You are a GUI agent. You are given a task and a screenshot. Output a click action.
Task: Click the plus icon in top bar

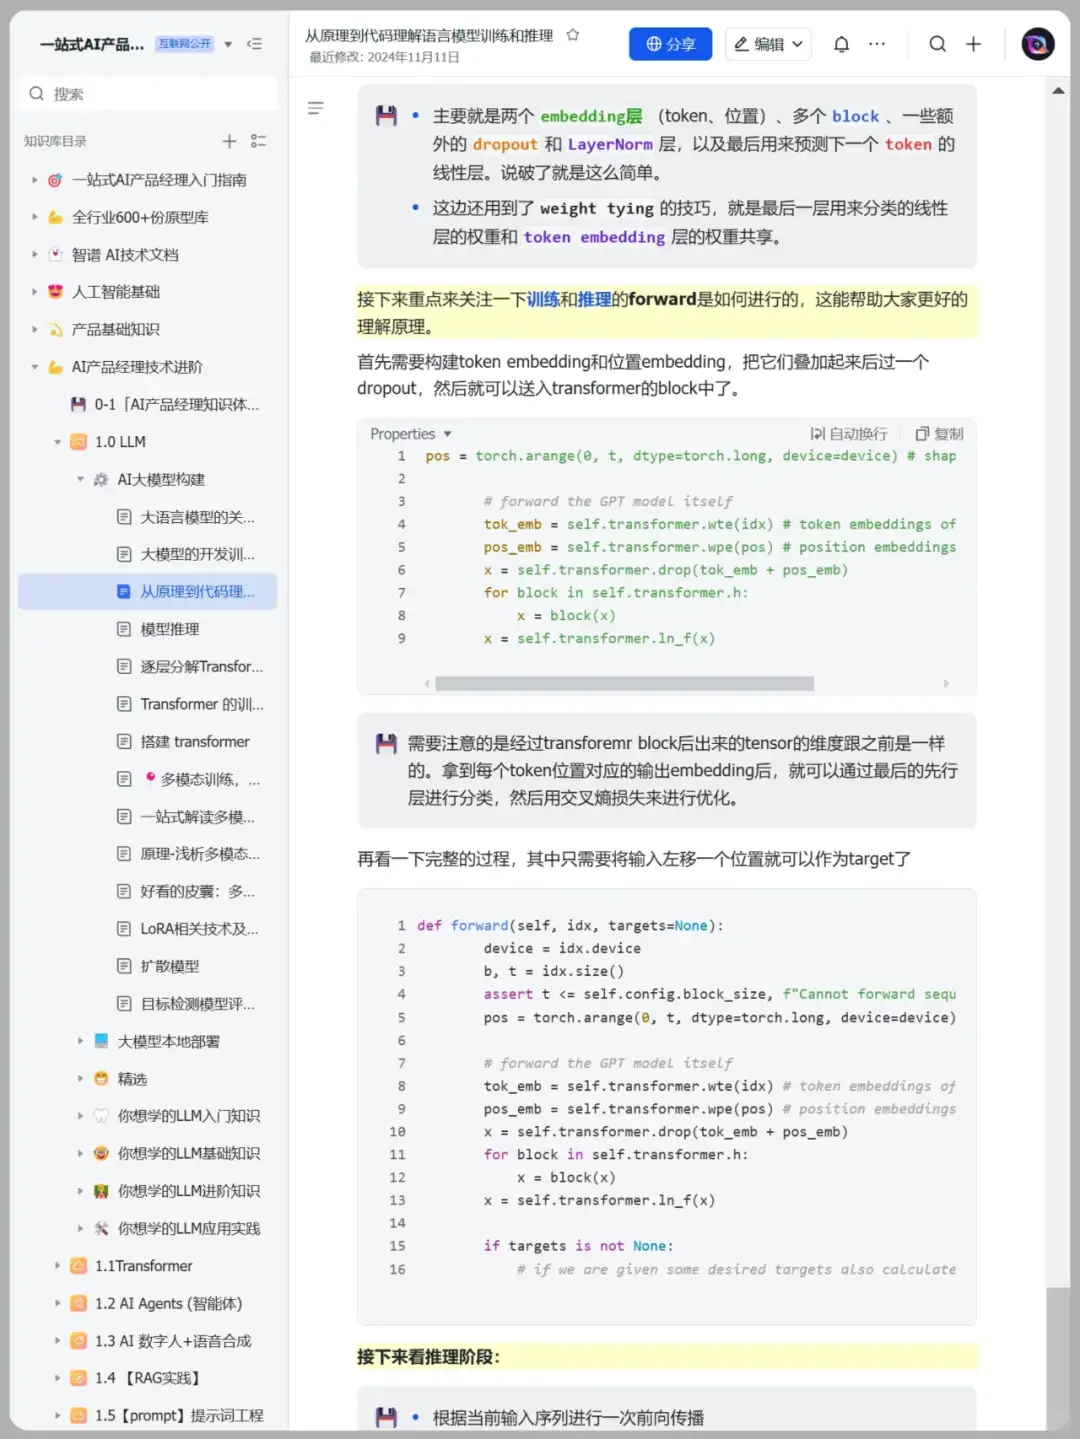(973, 44)
